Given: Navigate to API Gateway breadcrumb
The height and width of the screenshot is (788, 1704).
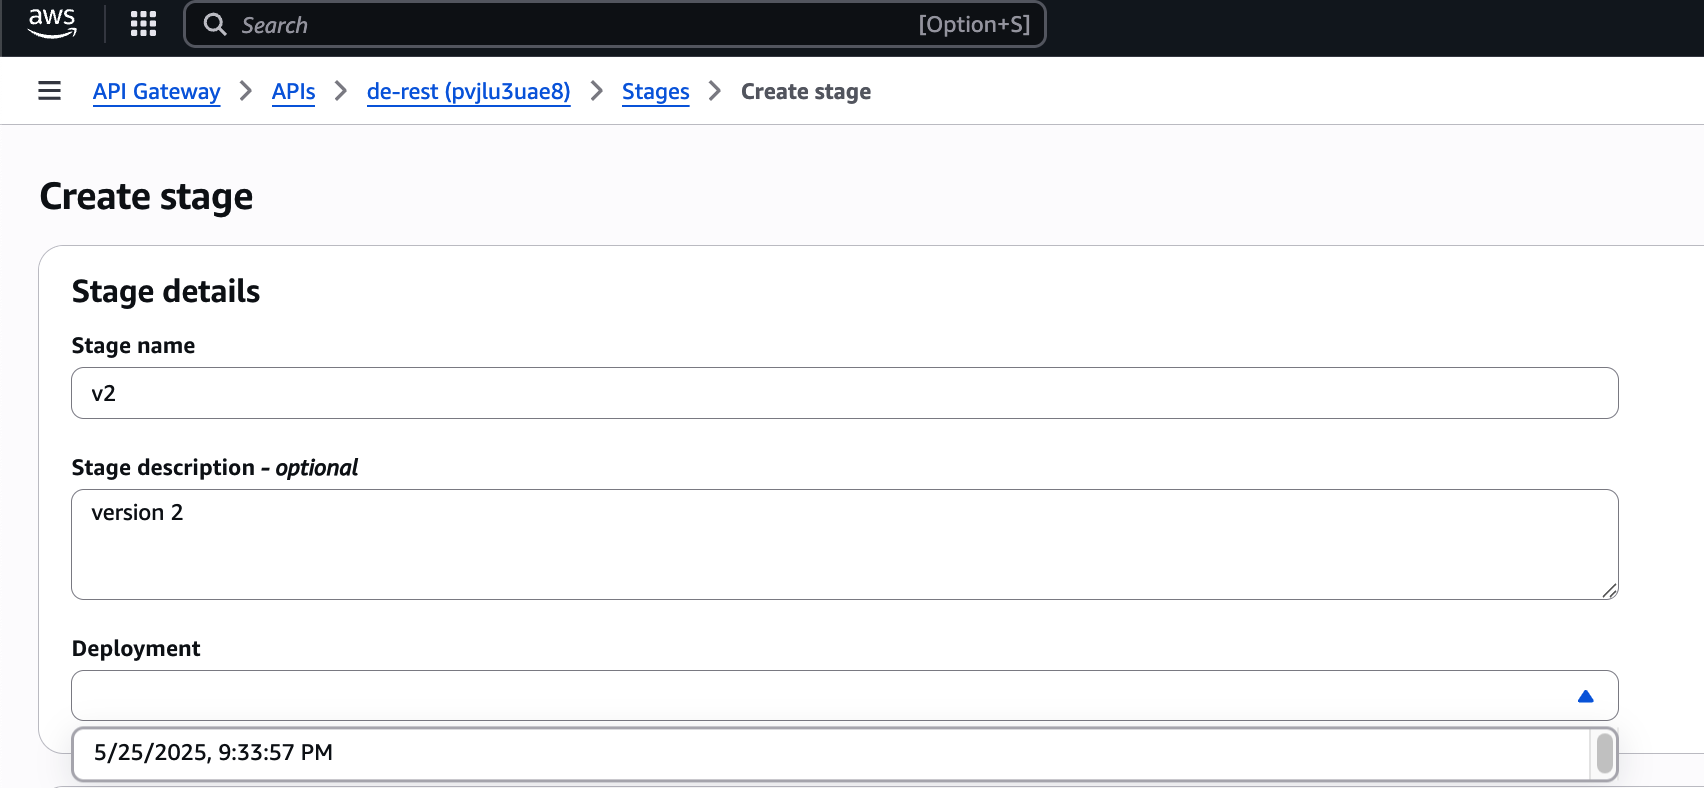Looking at the screenshot, I should 156,91.
